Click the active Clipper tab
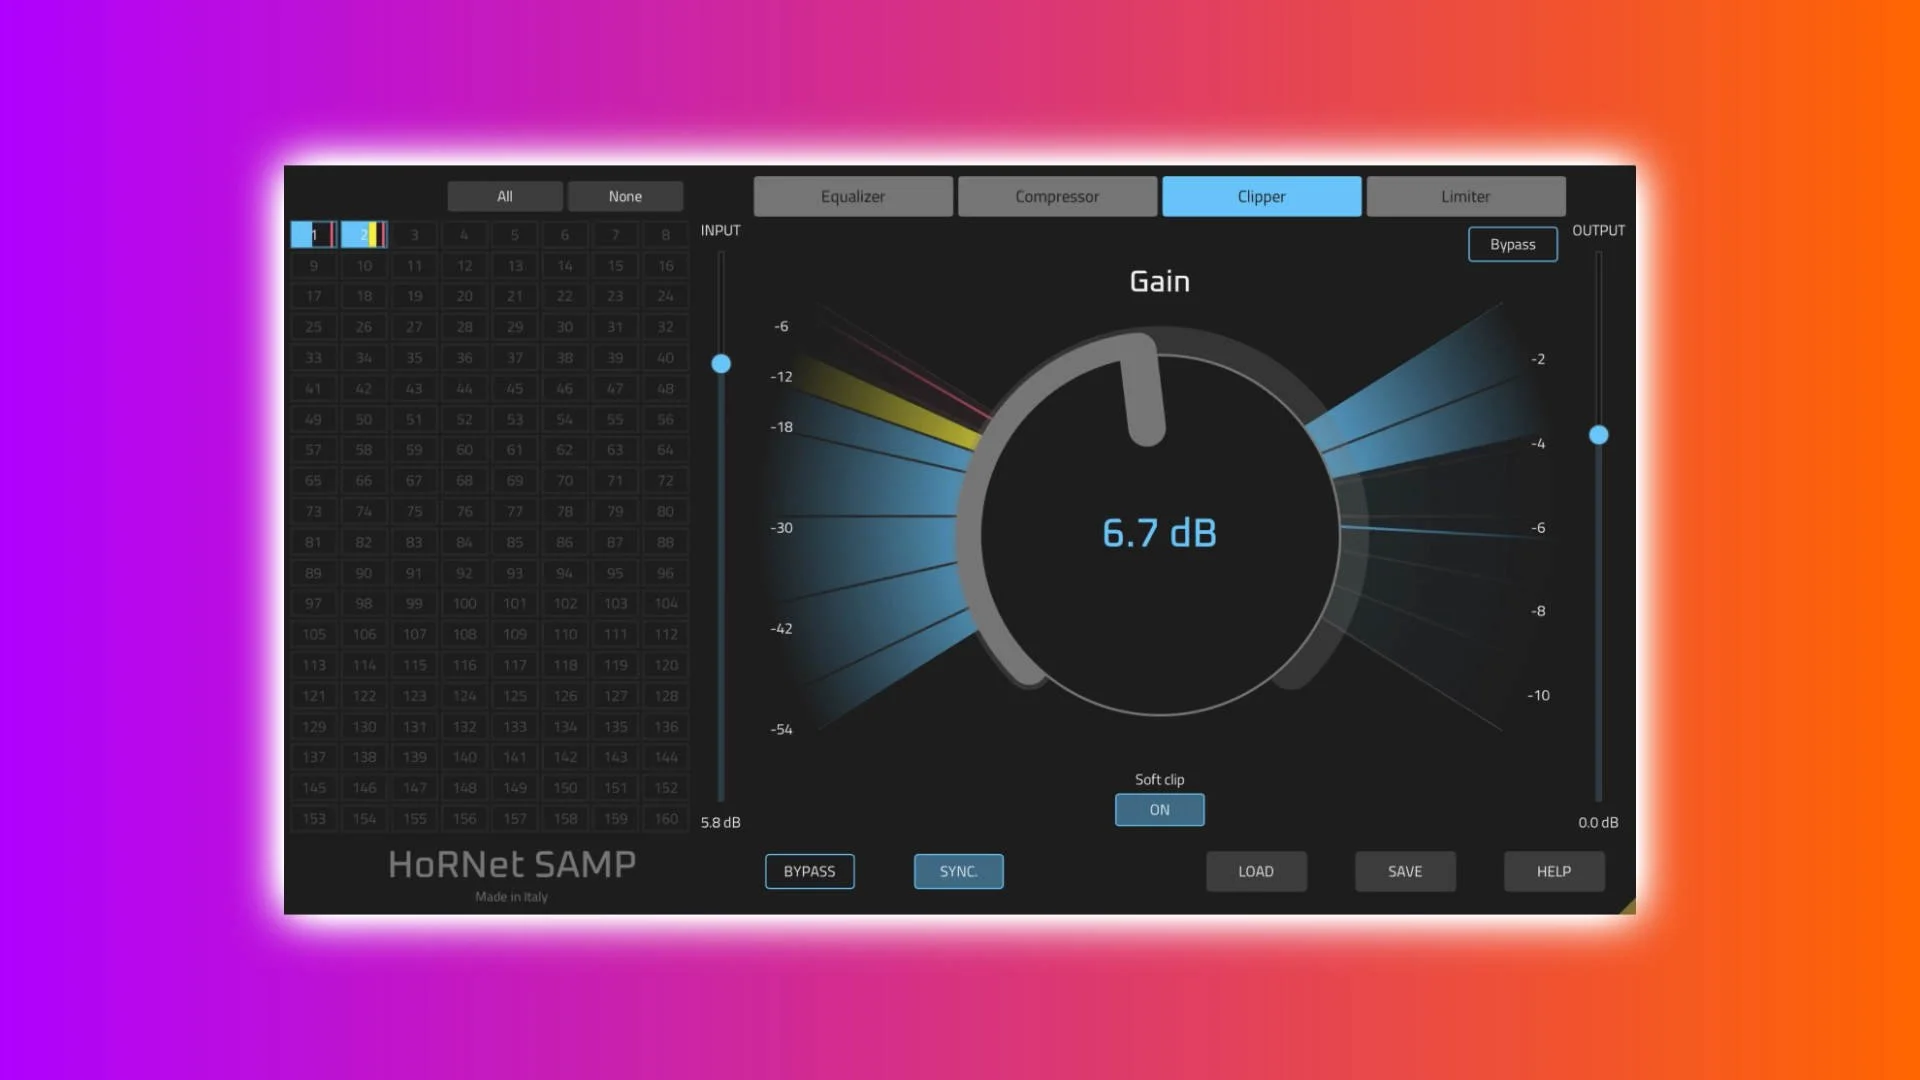The image size is (1920, 1080). tap(1261, 196)
